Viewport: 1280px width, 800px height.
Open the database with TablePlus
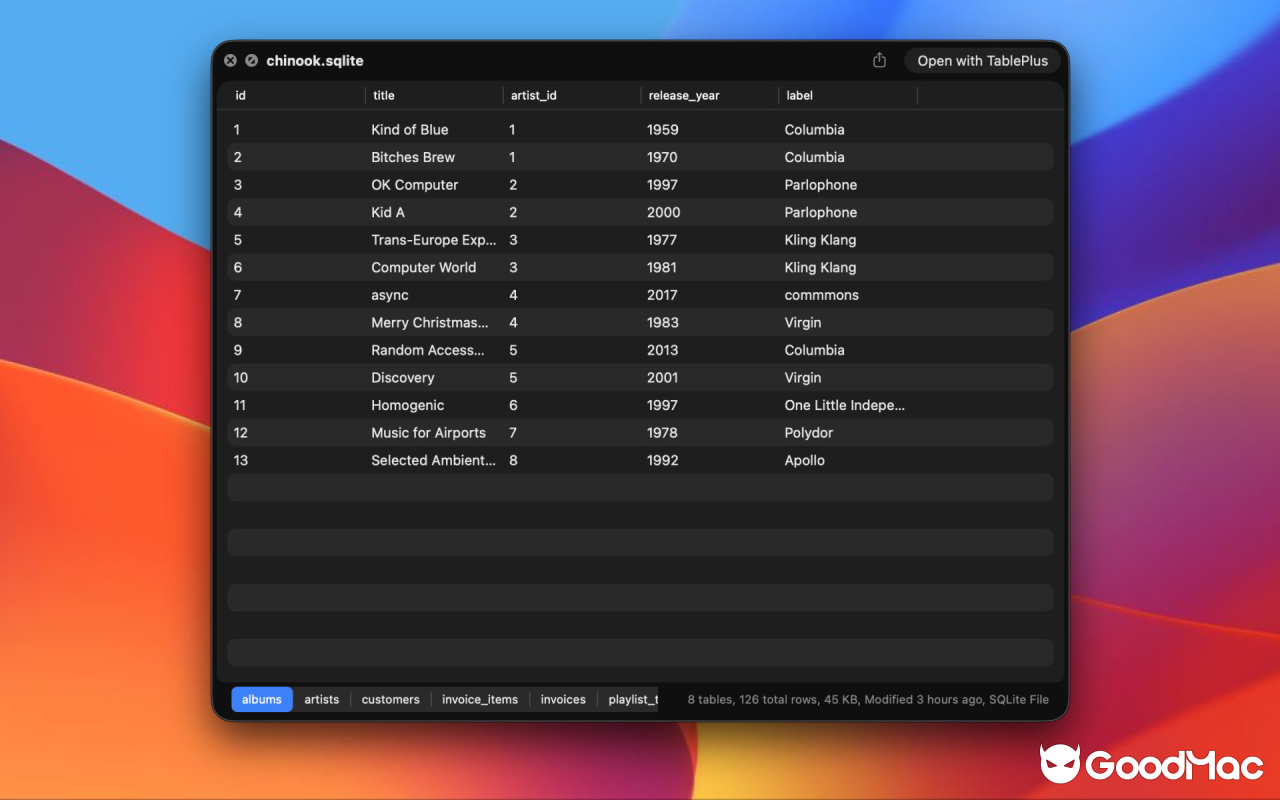[x=982, y=60]
